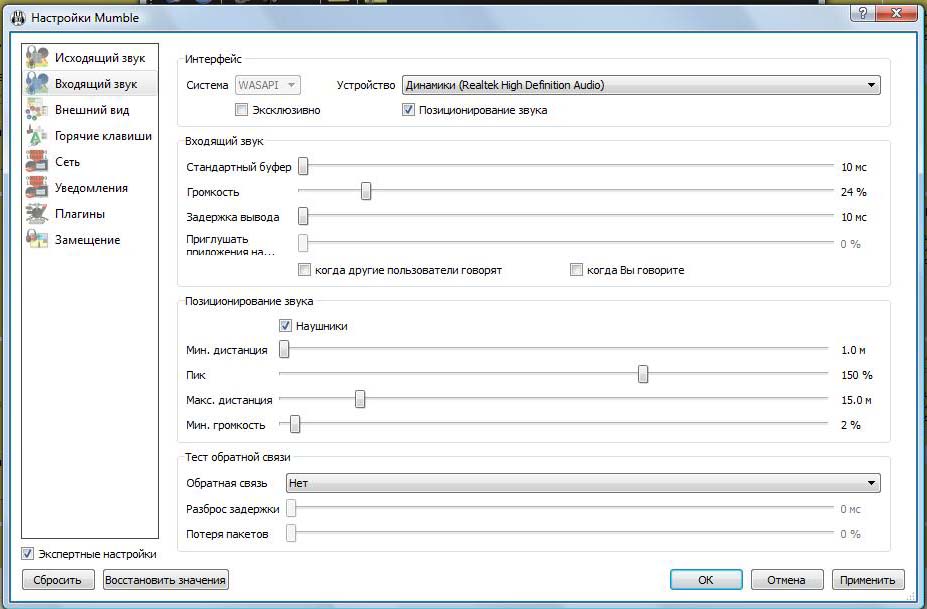Open the Плагины section icon
This screenshot has height=609, width=927.
pos(37,214)
